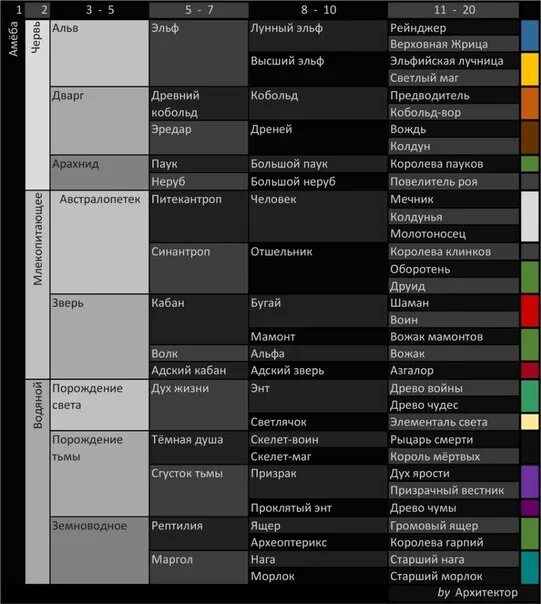Viewport: 541px width, 604px height.
Task: Choose Адский зверь in the table
Action: [x=318, y=370]
